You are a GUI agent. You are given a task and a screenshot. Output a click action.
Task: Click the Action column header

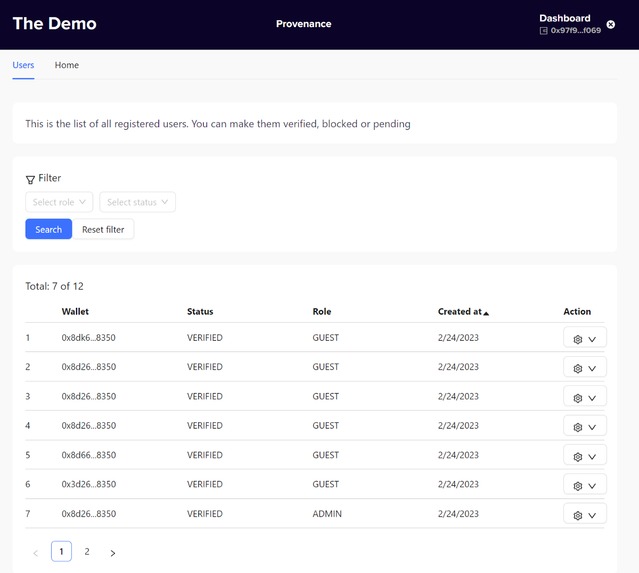pyautogui.click(x=577, y=311)
